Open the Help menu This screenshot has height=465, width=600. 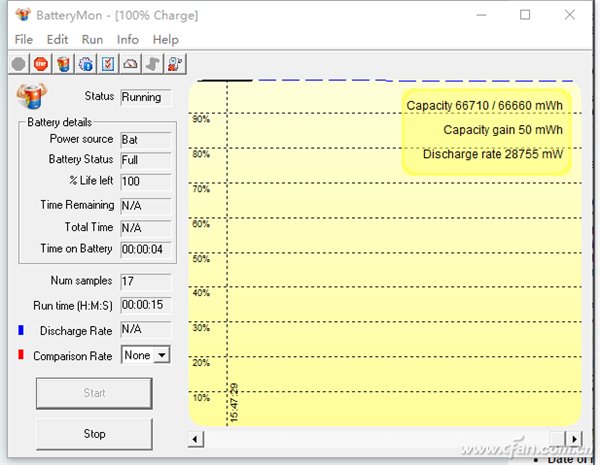pos(165,39)
